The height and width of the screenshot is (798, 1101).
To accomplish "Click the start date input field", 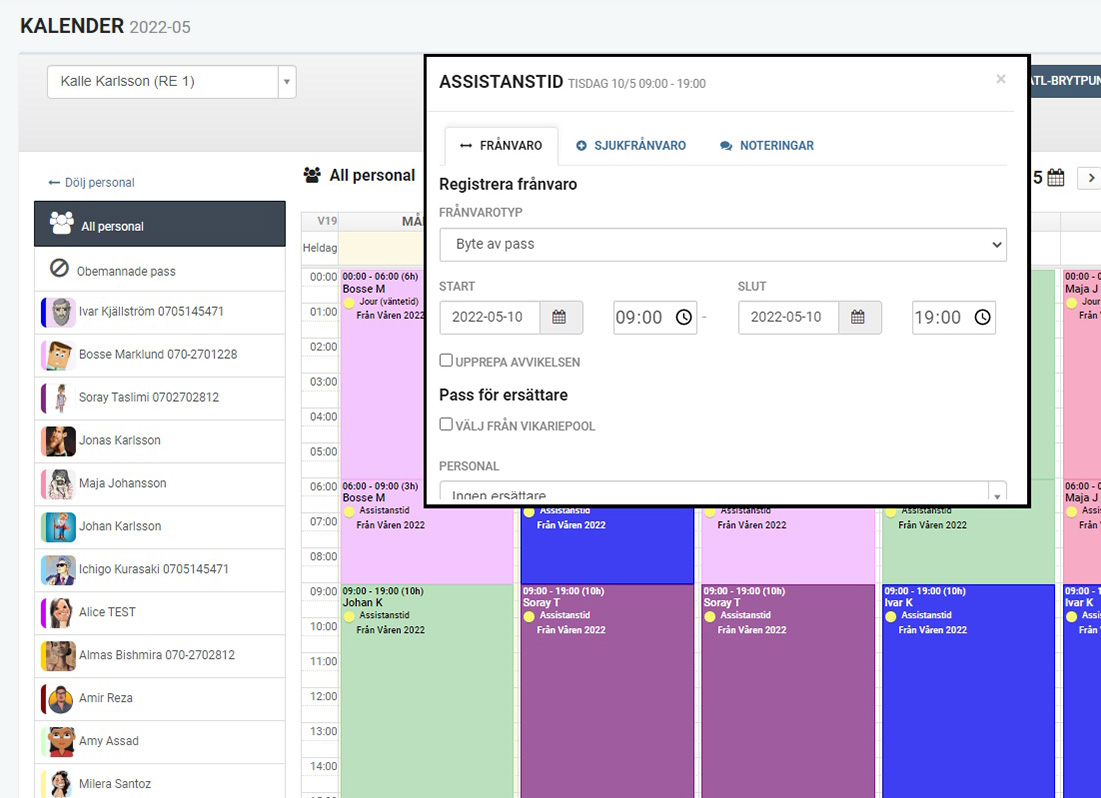I will point(490,317).
